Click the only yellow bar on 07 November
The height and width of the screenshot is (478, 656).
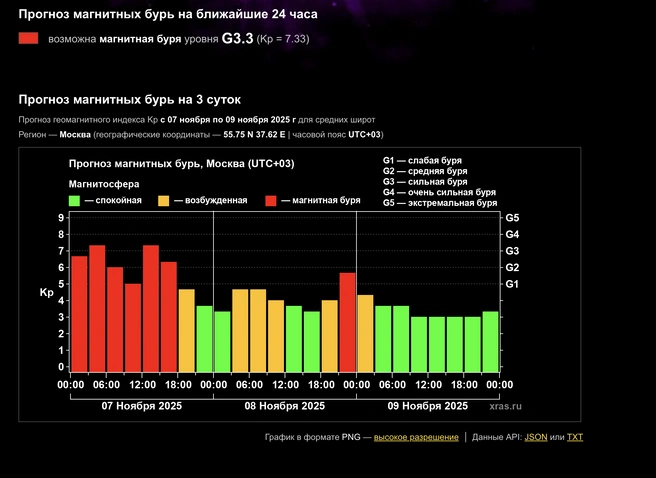(x=186, y=330)
